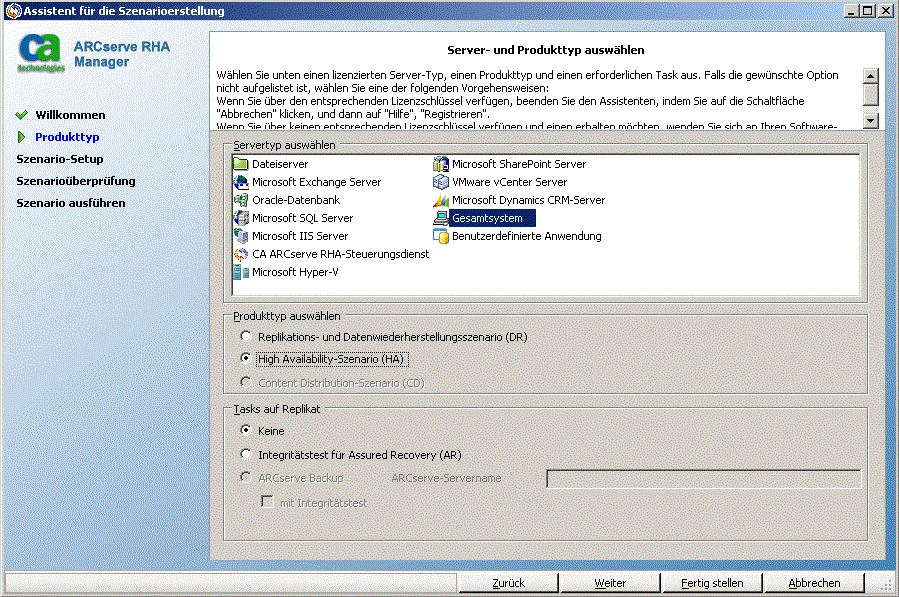Select Replikations- und Datenwiederherstellungsszenario (DR) radio
The image size is (899, 597).
246,336
